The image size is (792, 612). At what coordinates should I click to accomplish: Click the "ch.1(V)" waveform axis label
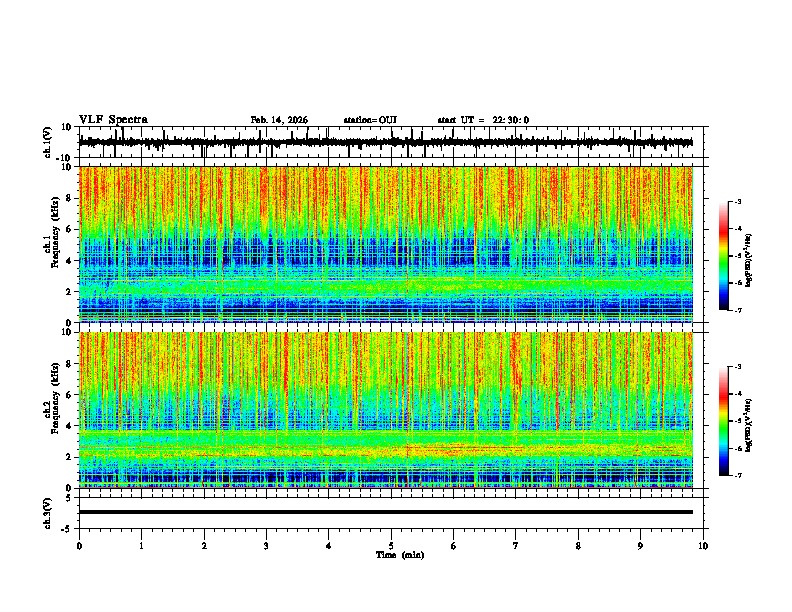[x=48, y=142]
